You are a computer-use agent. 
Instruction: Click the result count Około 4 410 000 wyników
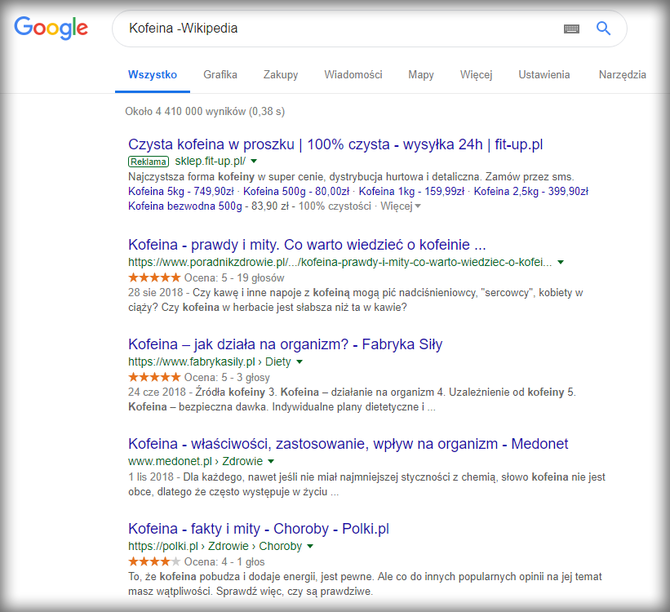tap(205, 112)
